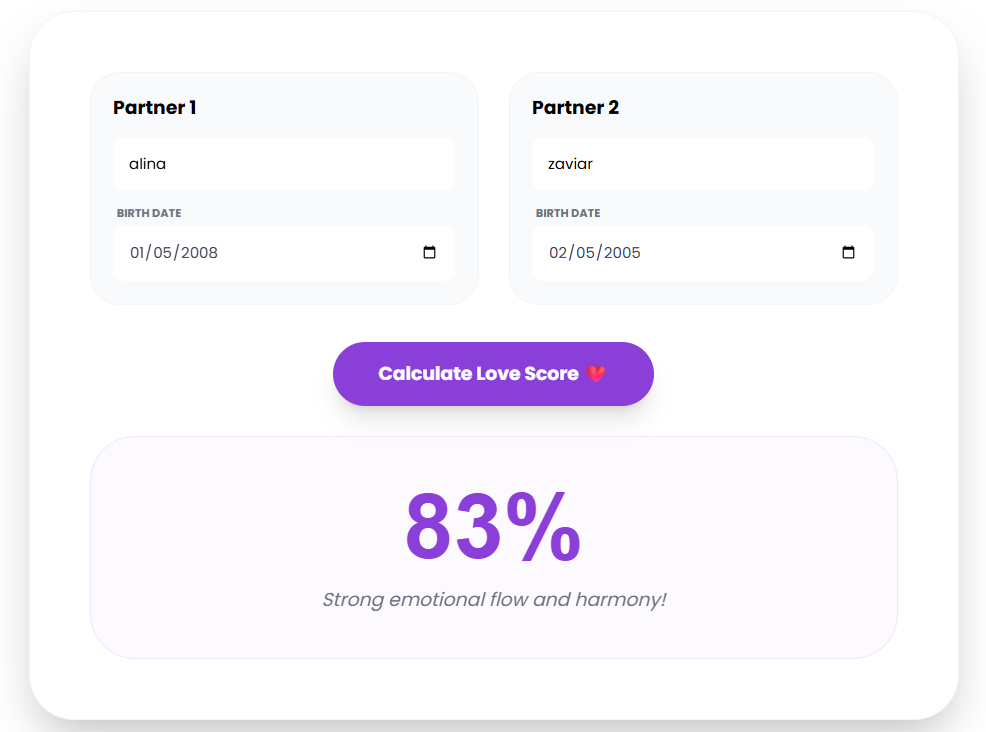This screenshot has width=986, height=732.
Task: Select the harmony message text
Action: (x=494, y=599)
